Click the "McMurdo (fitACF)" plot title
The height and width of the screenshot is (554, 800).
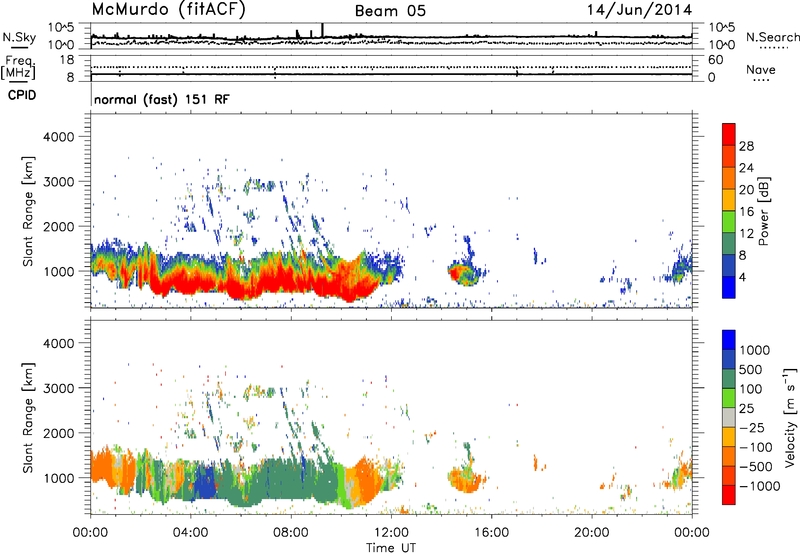pyautogui.click(x=168, y=9)
